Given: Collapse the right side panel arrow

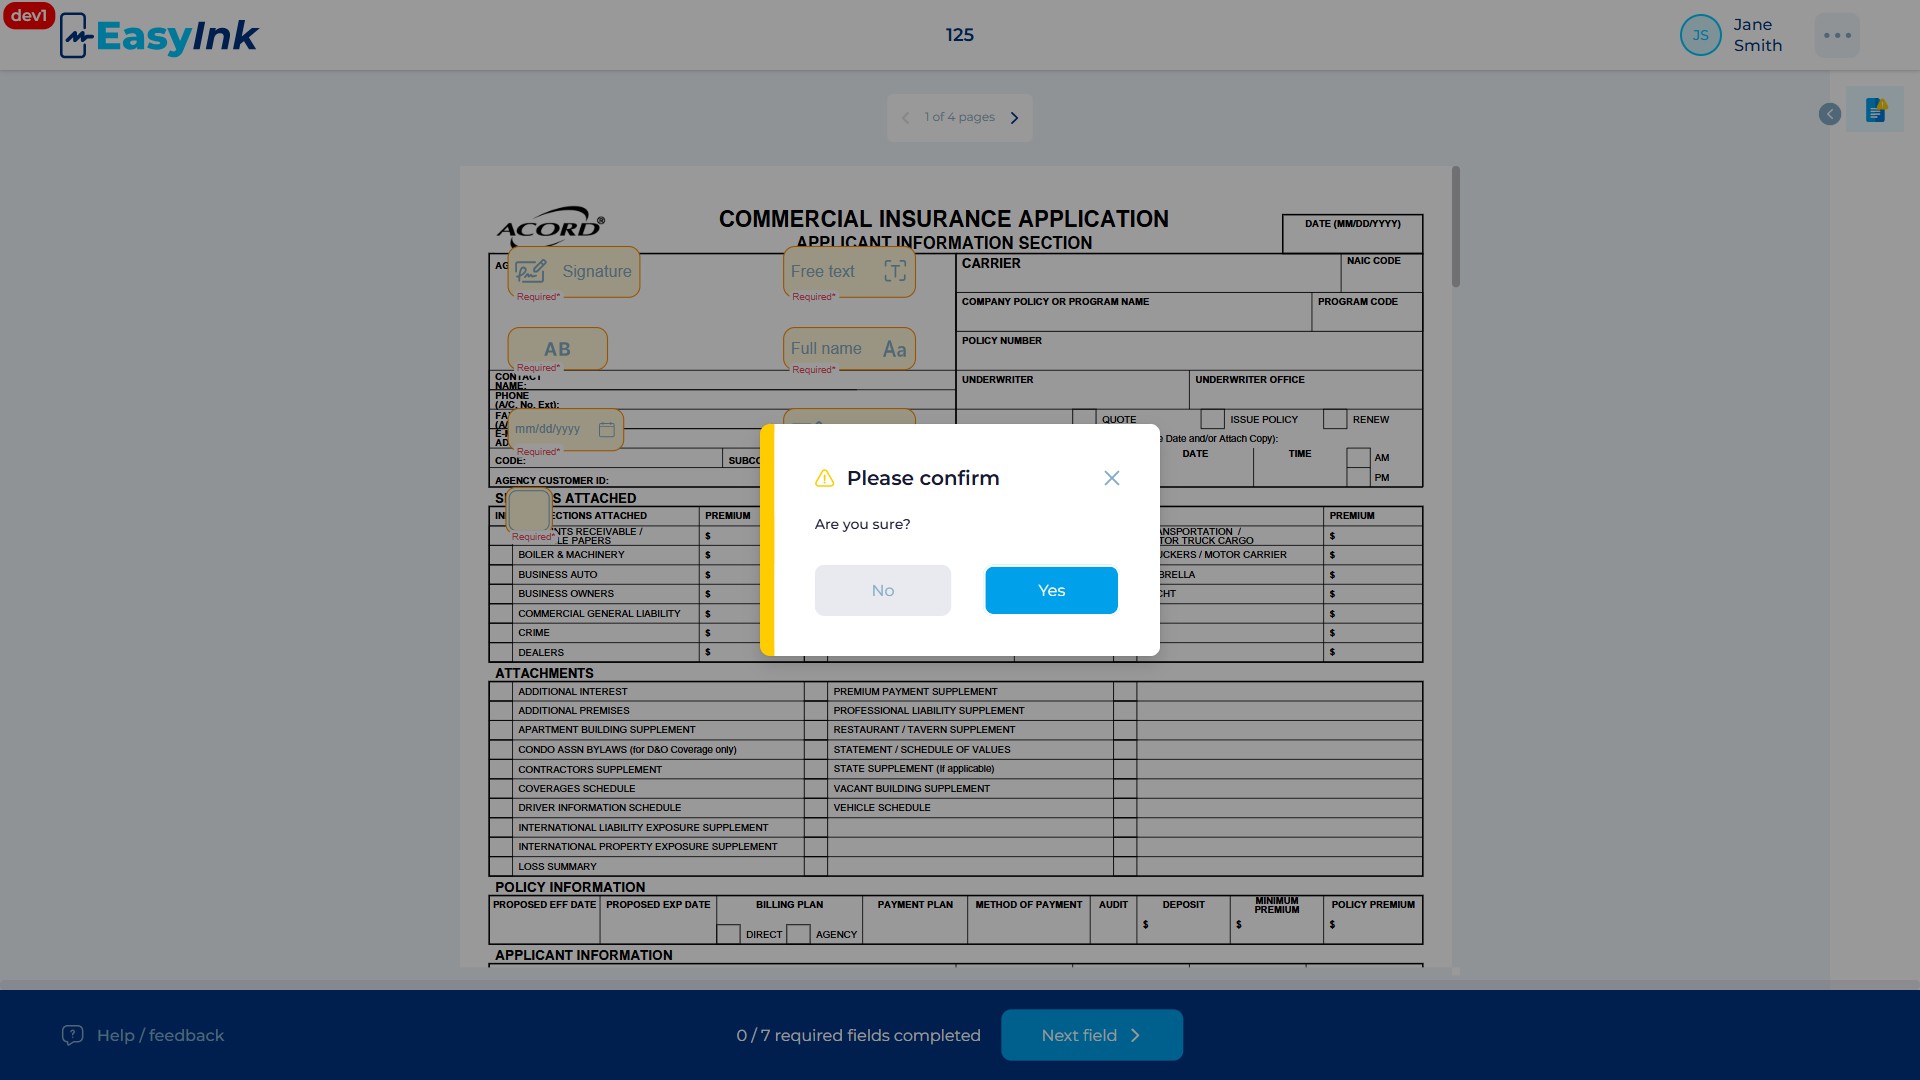Looking at the screenshot, I should click(1829, 114).
